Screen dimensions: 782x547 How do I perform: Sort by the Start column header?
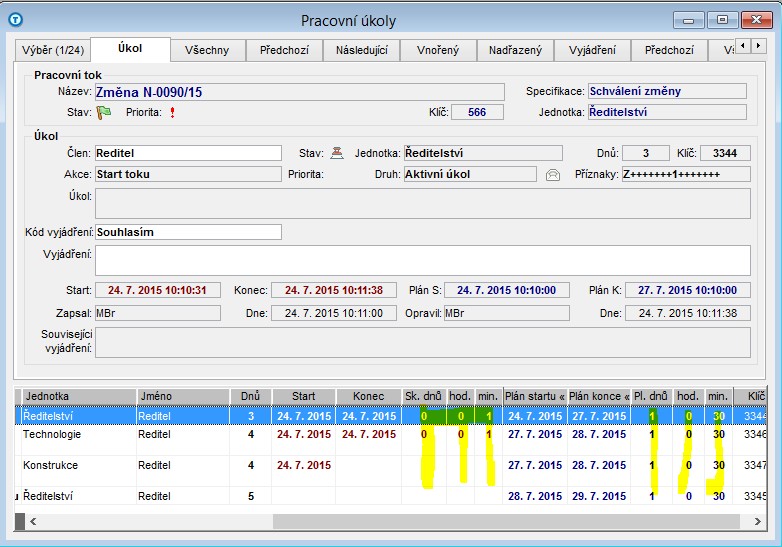pyautogui.click(x=304, y=396)
